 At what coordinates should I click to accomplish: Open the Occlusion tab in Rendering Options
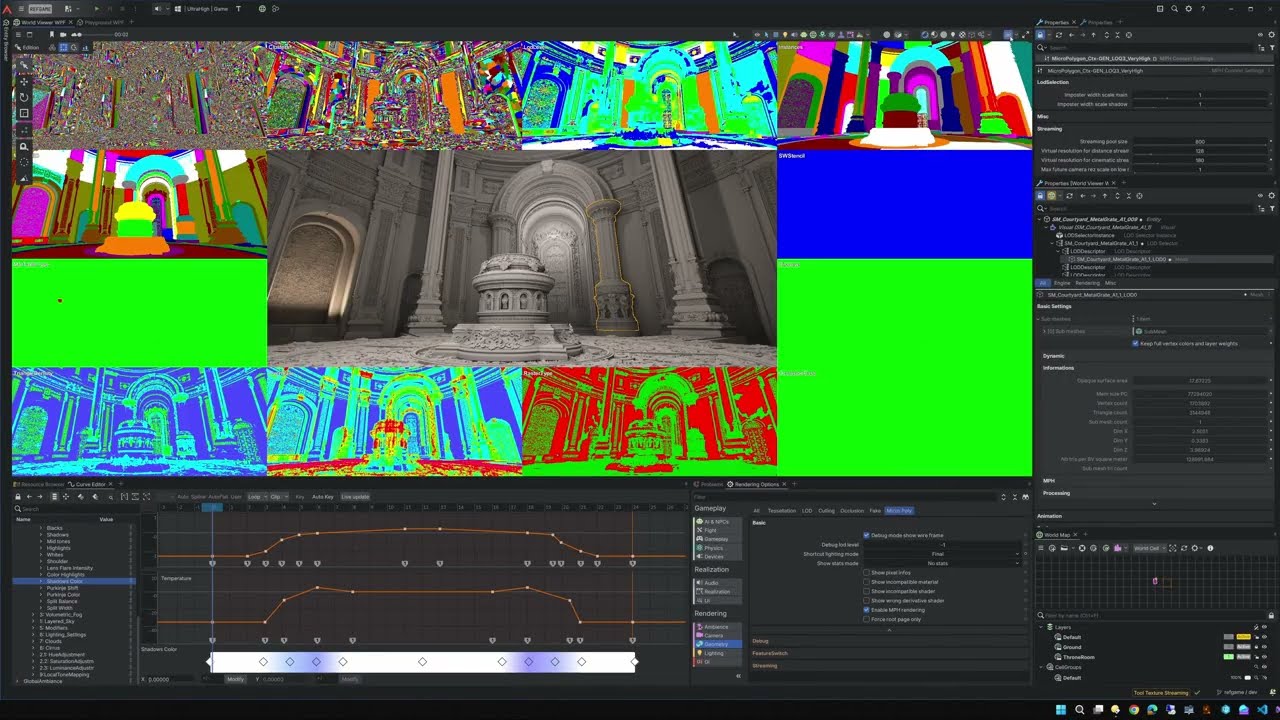(852, 511)
